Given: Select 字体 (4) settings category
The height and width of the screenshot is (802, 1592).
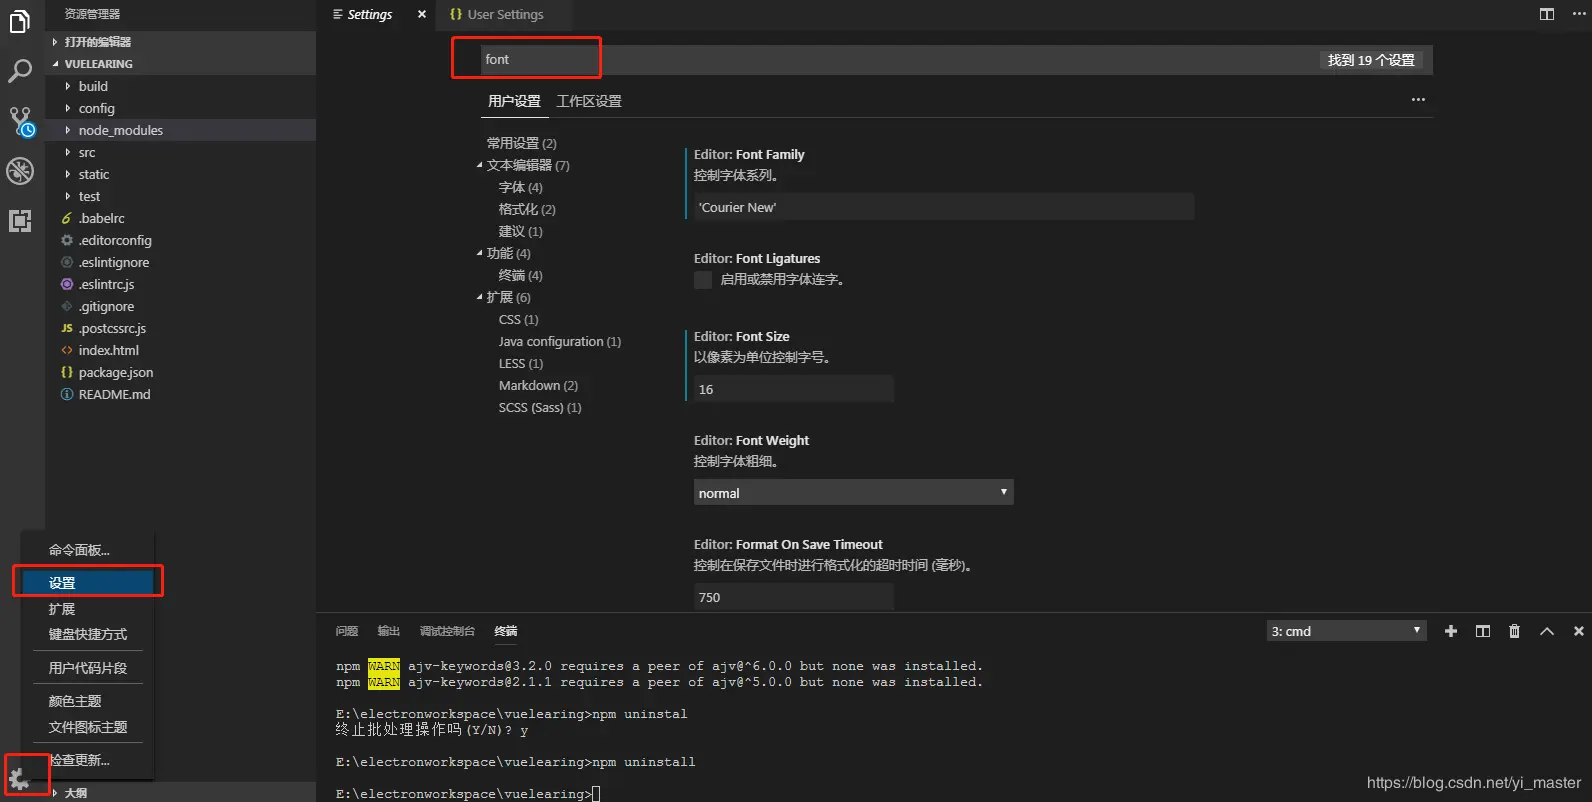Looking at the screenshot, I should [521, 187].
